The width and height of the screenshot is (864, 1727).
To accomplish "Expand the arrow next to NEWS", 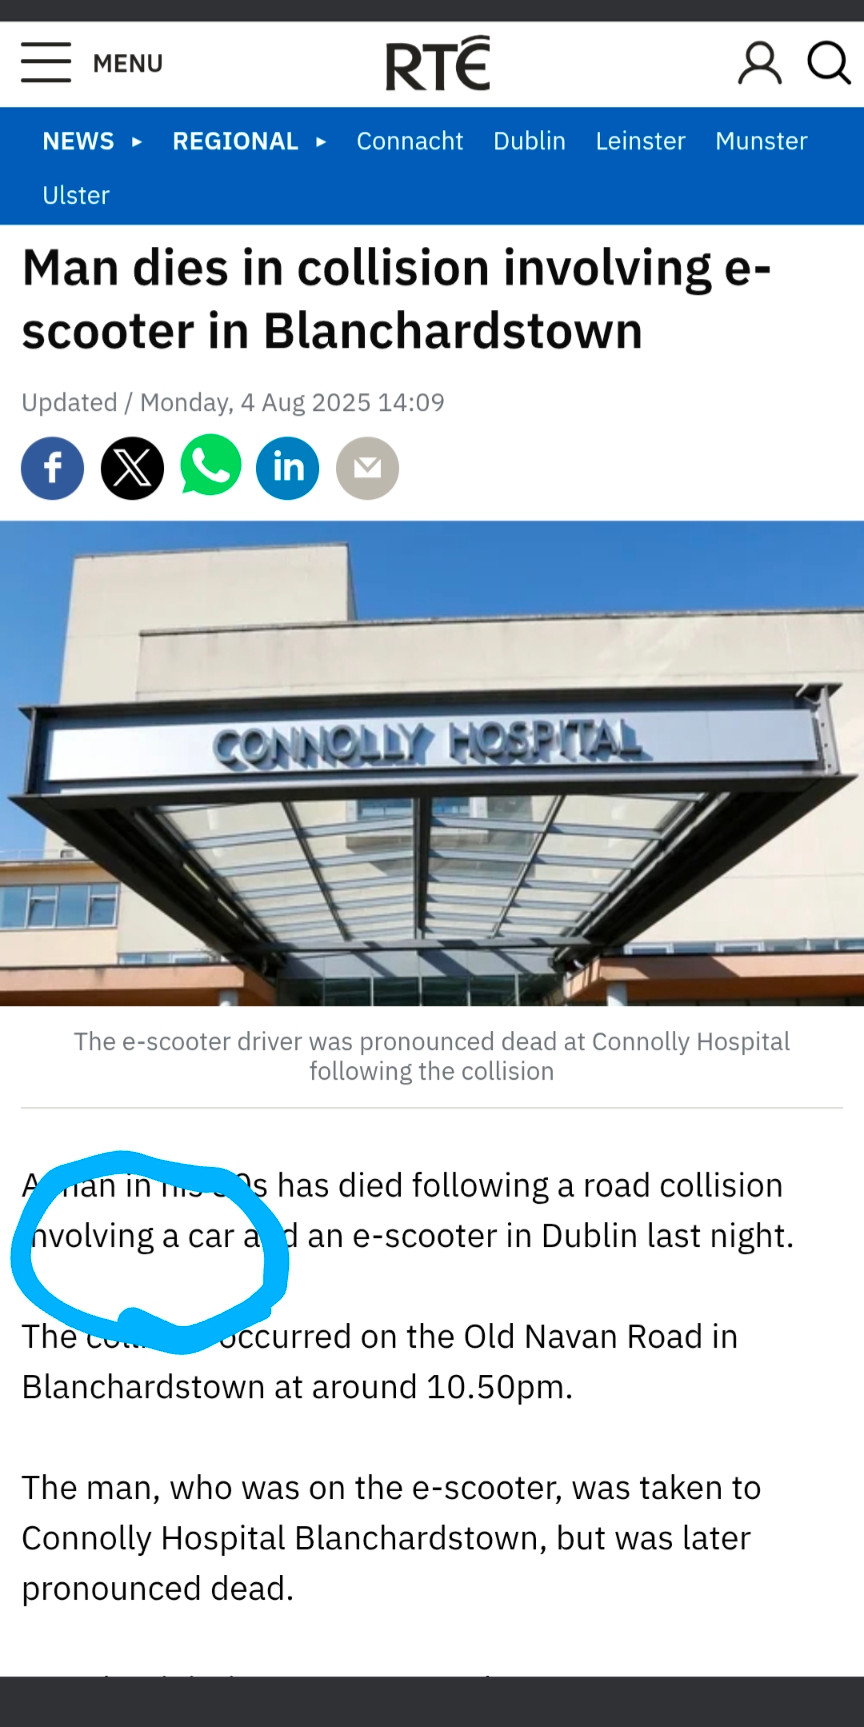I will pyautogui.click(x=137, y=142).
